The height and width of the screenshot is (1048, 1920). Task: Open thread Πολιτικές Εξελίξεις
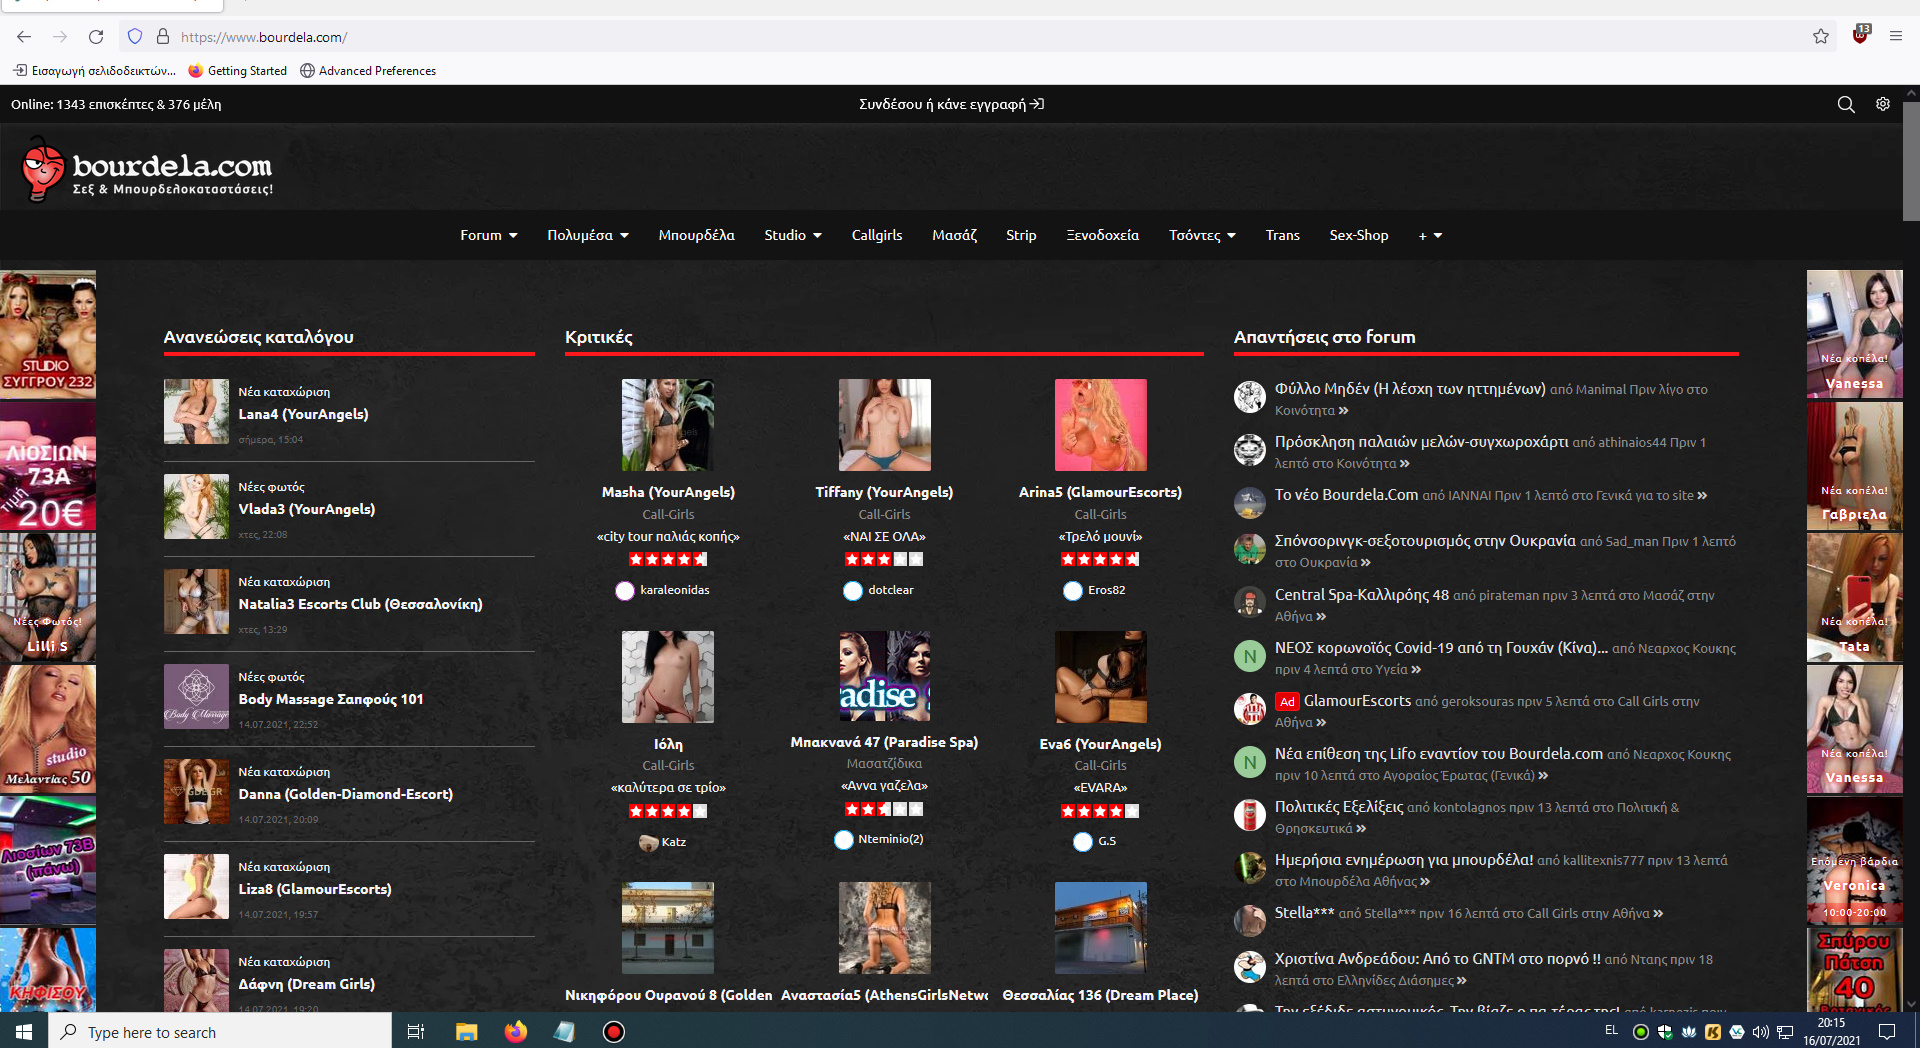click(x=1339, y=806)
